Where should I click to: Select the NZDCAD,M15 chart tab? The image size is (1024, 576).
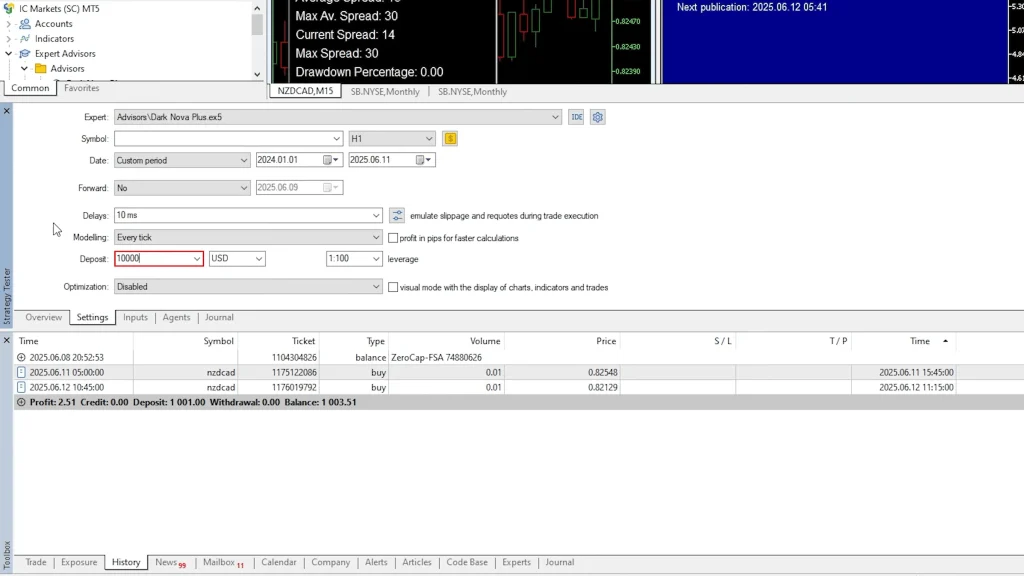click(305, 91)
